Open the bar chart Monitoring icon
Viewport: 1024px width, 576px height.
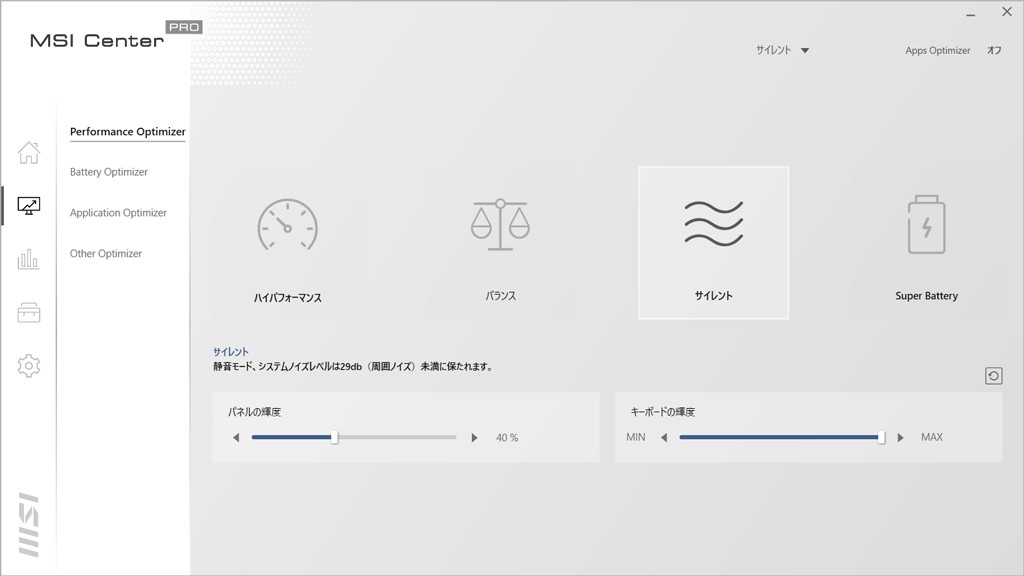coord(29,259)
